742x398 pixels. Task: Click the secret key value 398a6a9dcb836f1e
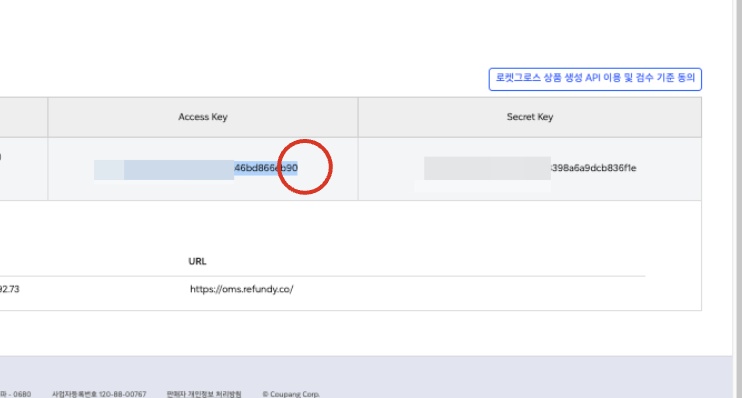[x=594, y=168]
